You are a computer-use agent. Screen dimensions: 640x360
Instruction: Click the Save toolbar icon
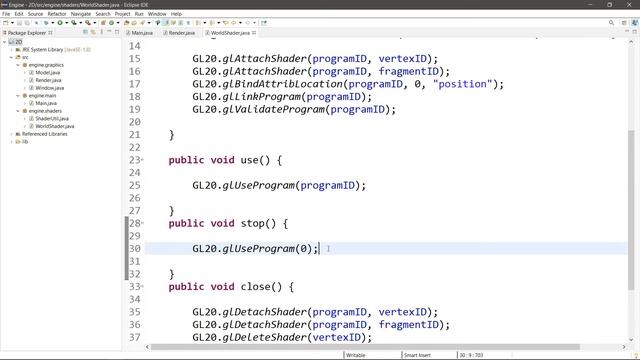pos(19,23)
